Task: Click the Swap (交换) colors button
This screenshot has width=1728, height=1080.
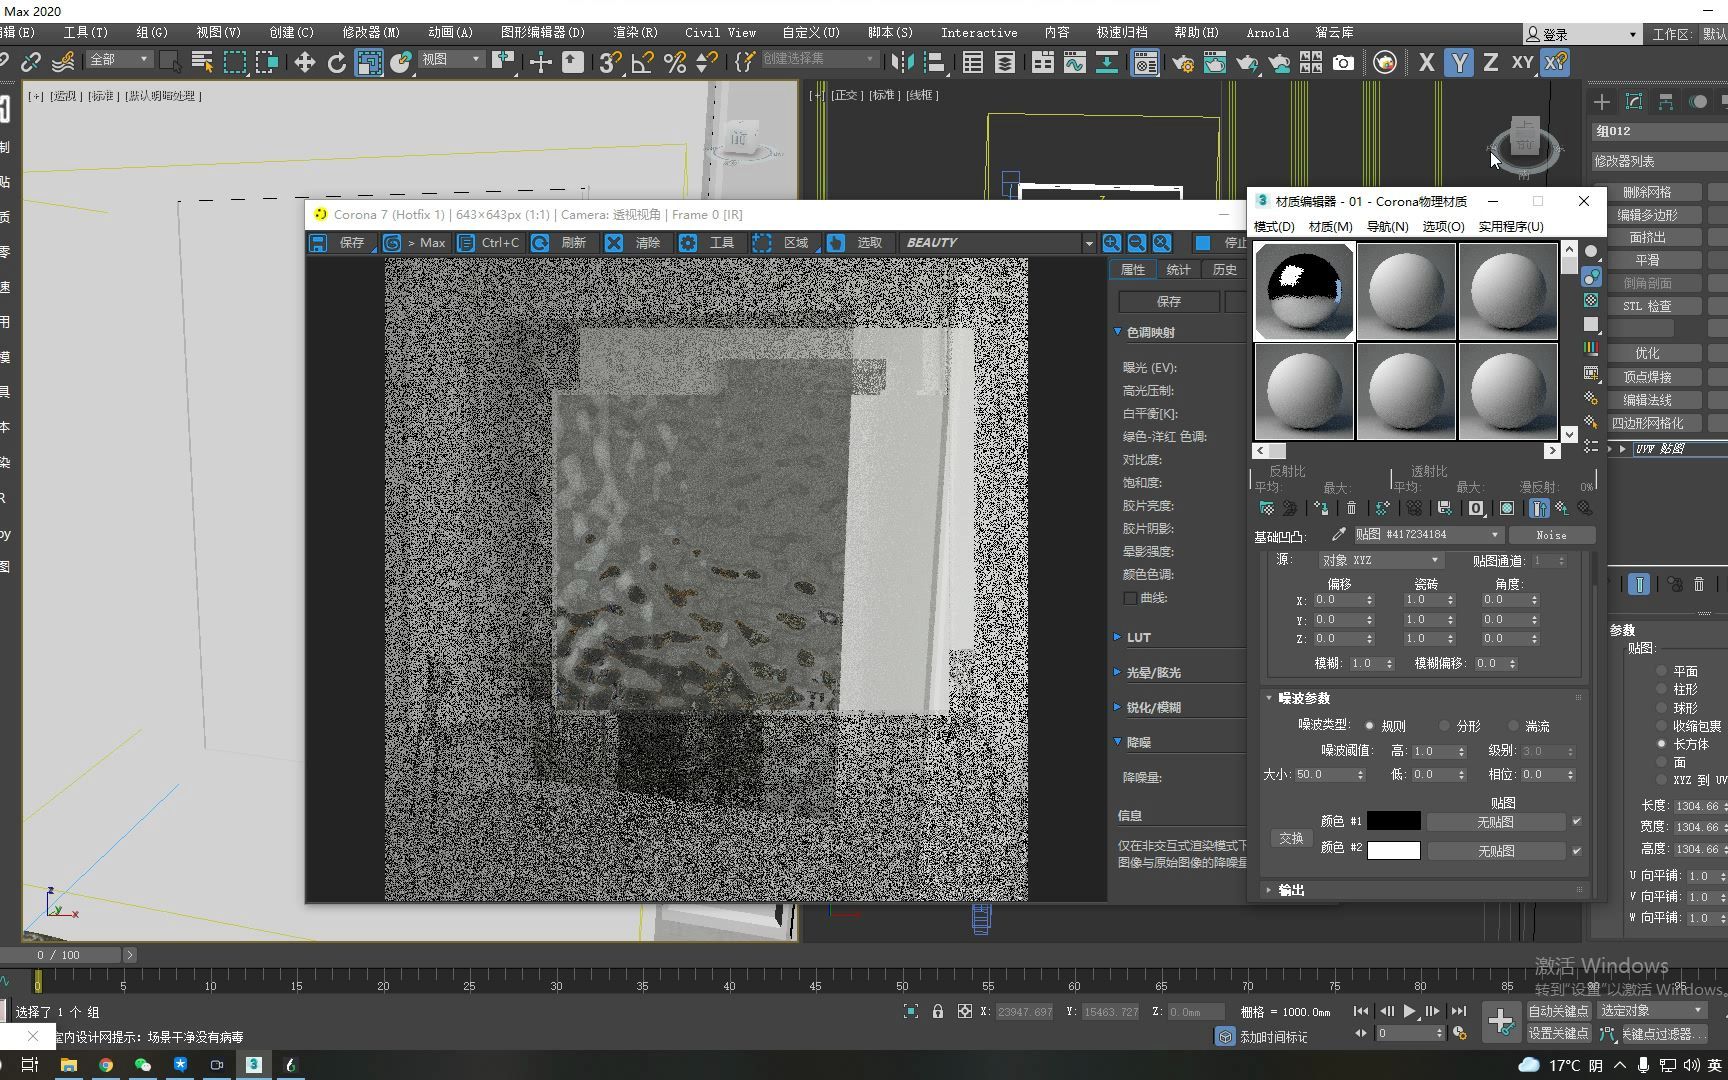Action: [1291, 838]
